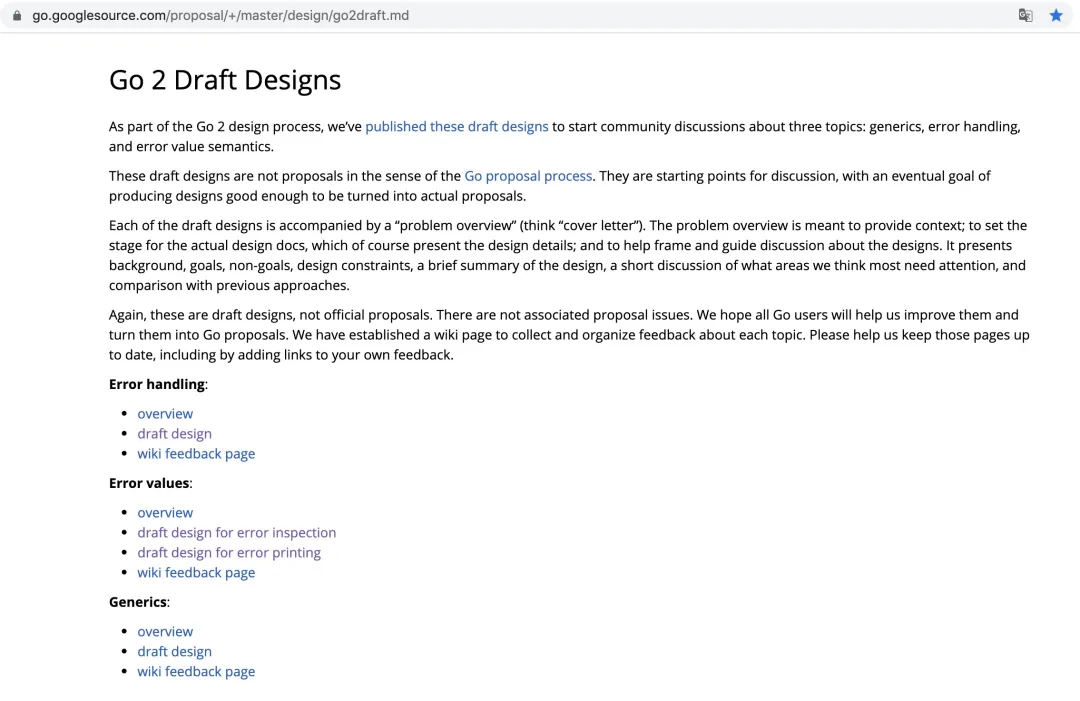Click the "Error values" section label
The width and height of the screenshot is (1080, 701).
click(x=149, y=483)
